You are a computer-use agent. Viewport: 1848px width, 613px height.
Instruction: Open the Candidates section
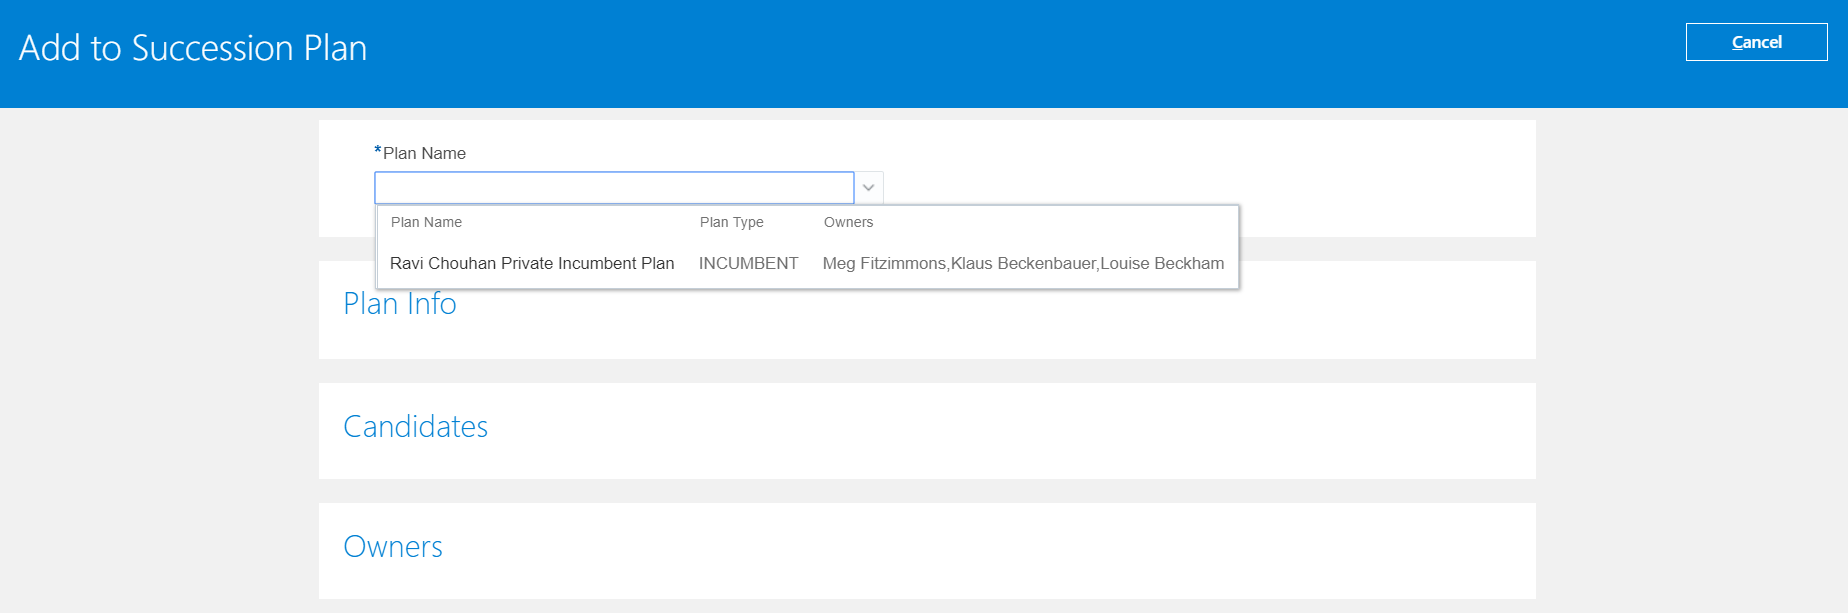pos(415,426)
